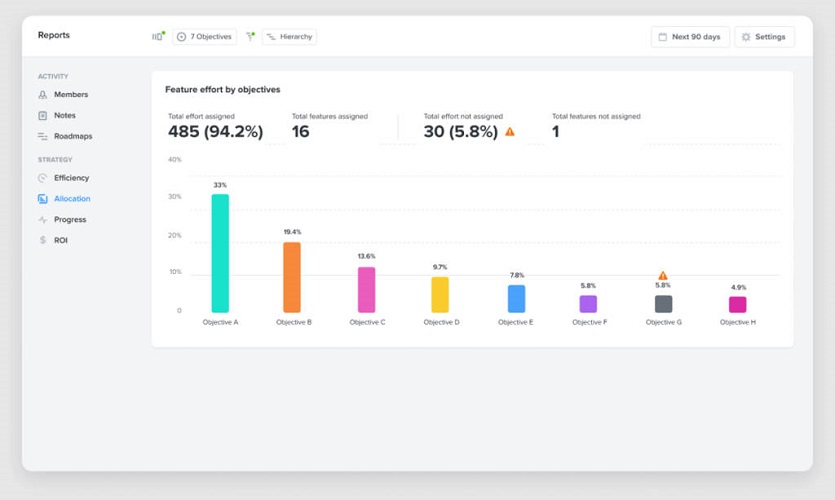Click the orange Objective B bar
This screenshot has height=500, width=835.
pos(292,277)
